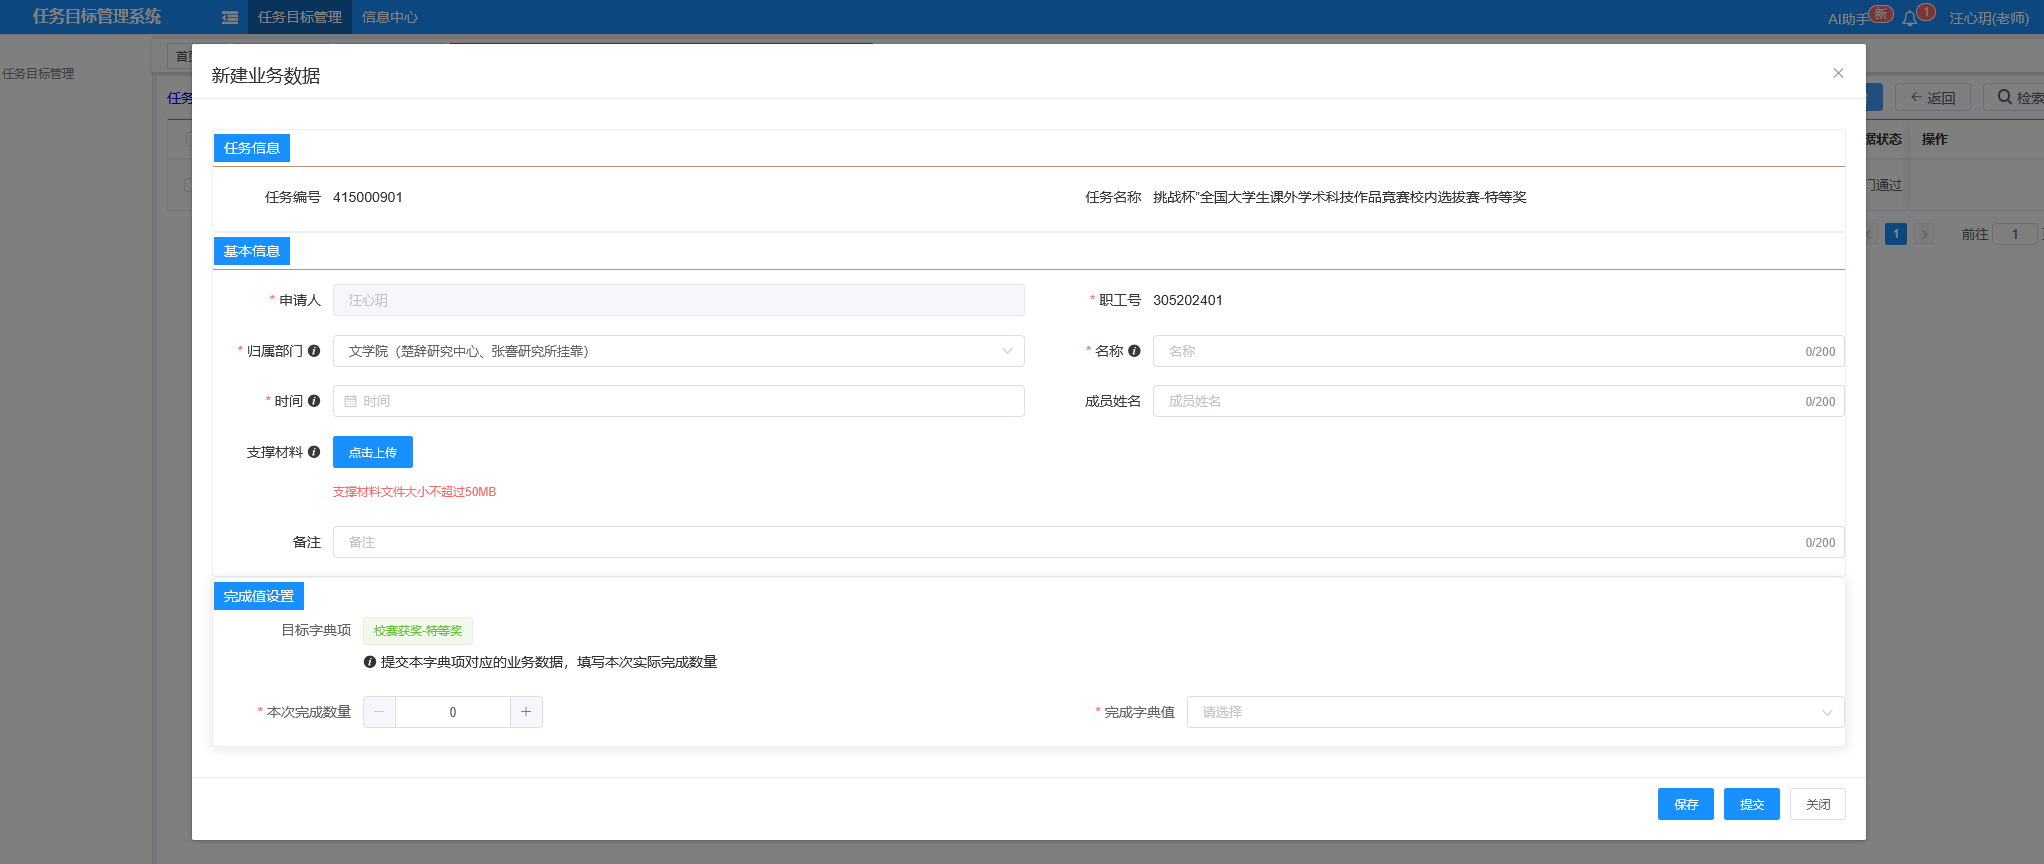
Task: Click the 基本信息 section header
Action: (252, 251)
